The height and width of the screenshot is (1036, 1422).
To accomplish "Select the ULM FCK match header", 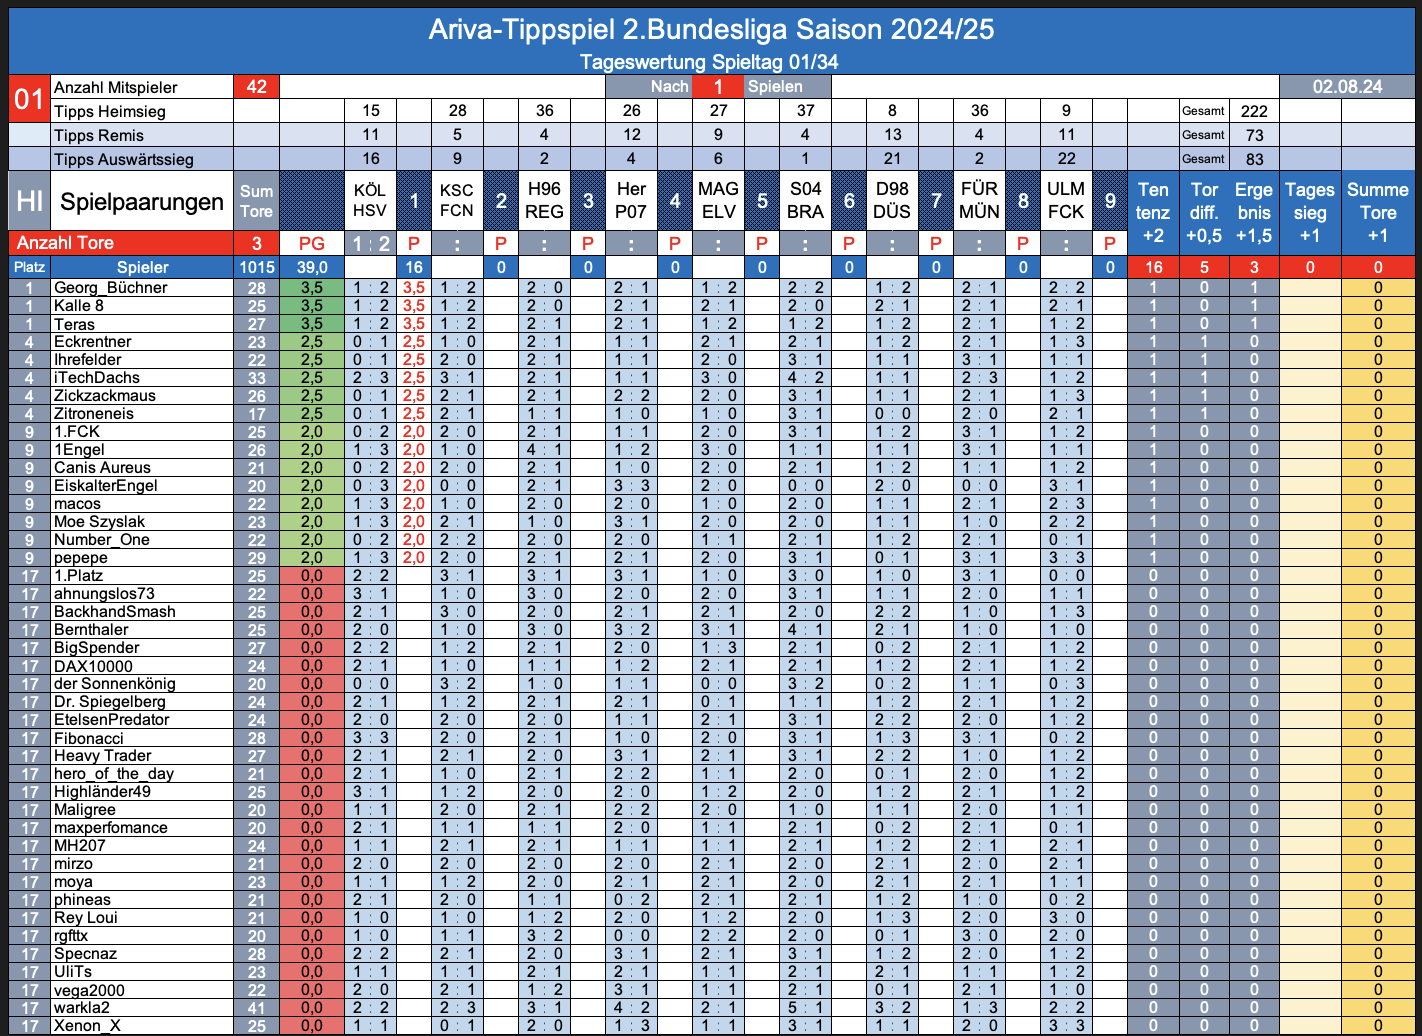I will [x=1066, y=201].
